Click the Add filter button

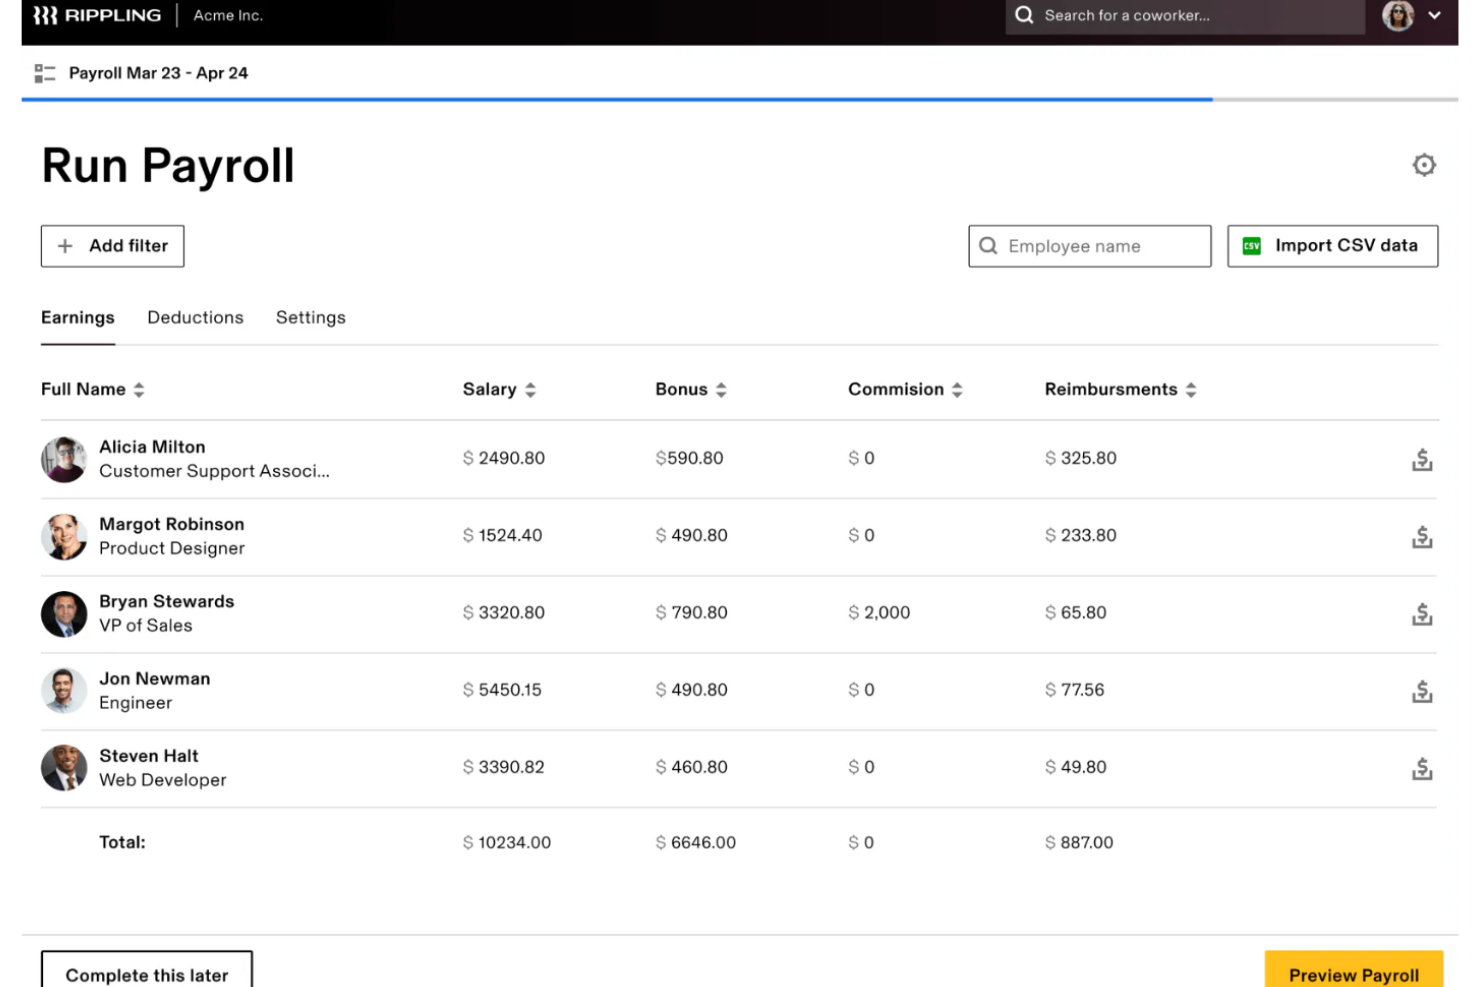coord(112,246)
